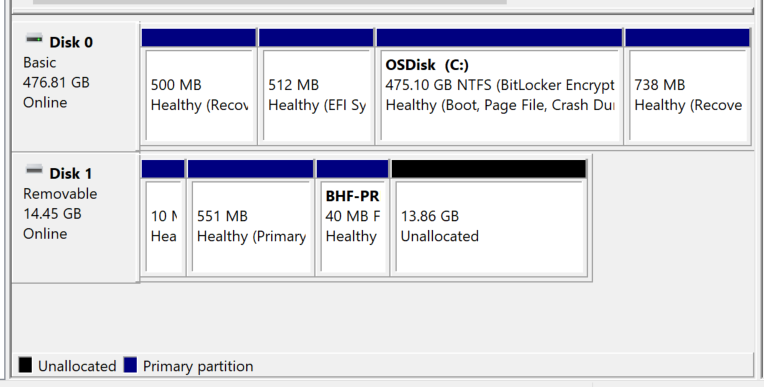The height and width of the screenshot is (387, 764).
Task: Click the black header bar above Unallocated
Action: click(x=489, y=169)
